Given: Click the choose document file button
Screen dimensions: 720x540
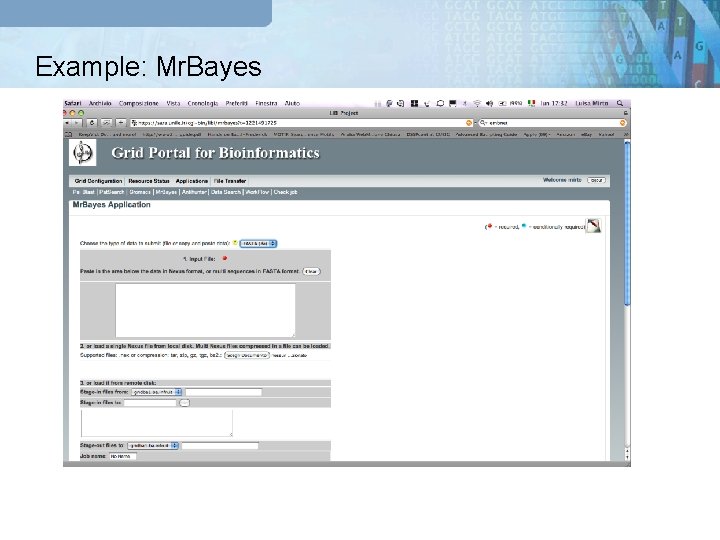Looking at the screenshot, I should (247, 355).
